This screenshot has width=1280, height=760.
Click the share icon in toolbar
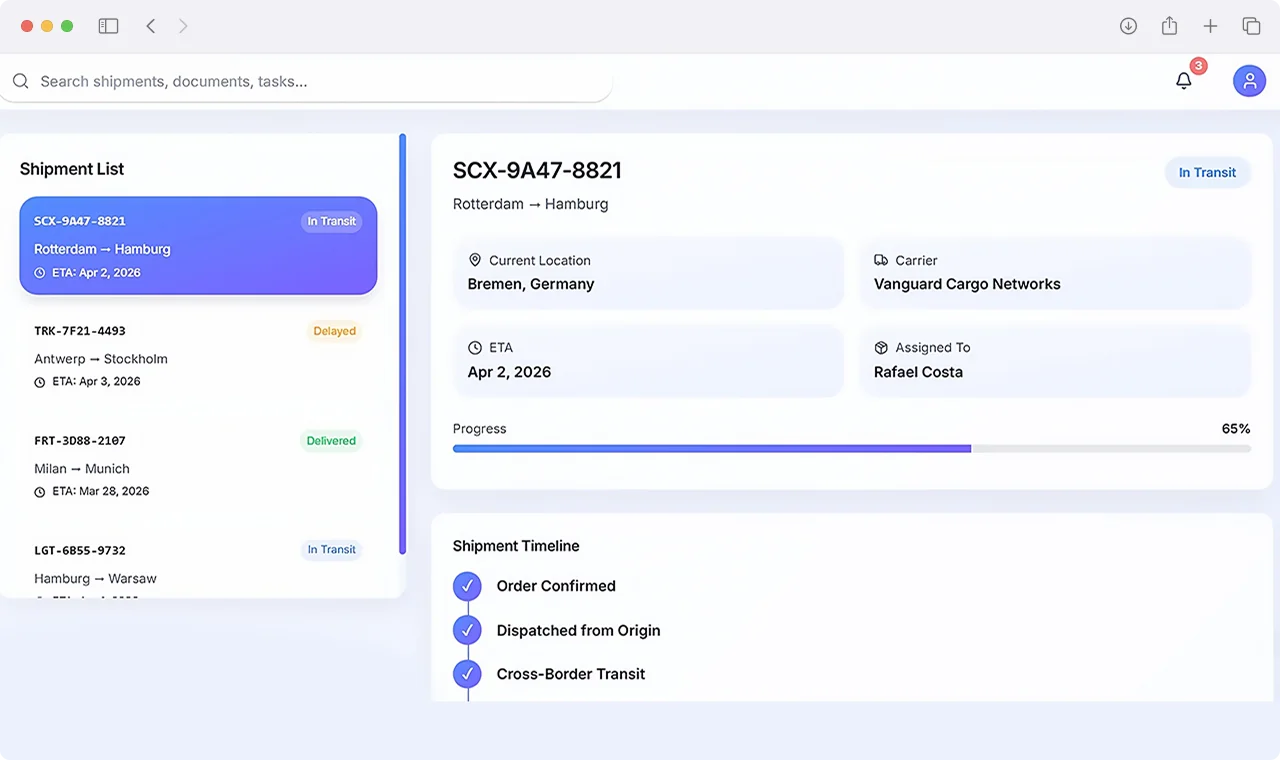tap(1169, 26)
